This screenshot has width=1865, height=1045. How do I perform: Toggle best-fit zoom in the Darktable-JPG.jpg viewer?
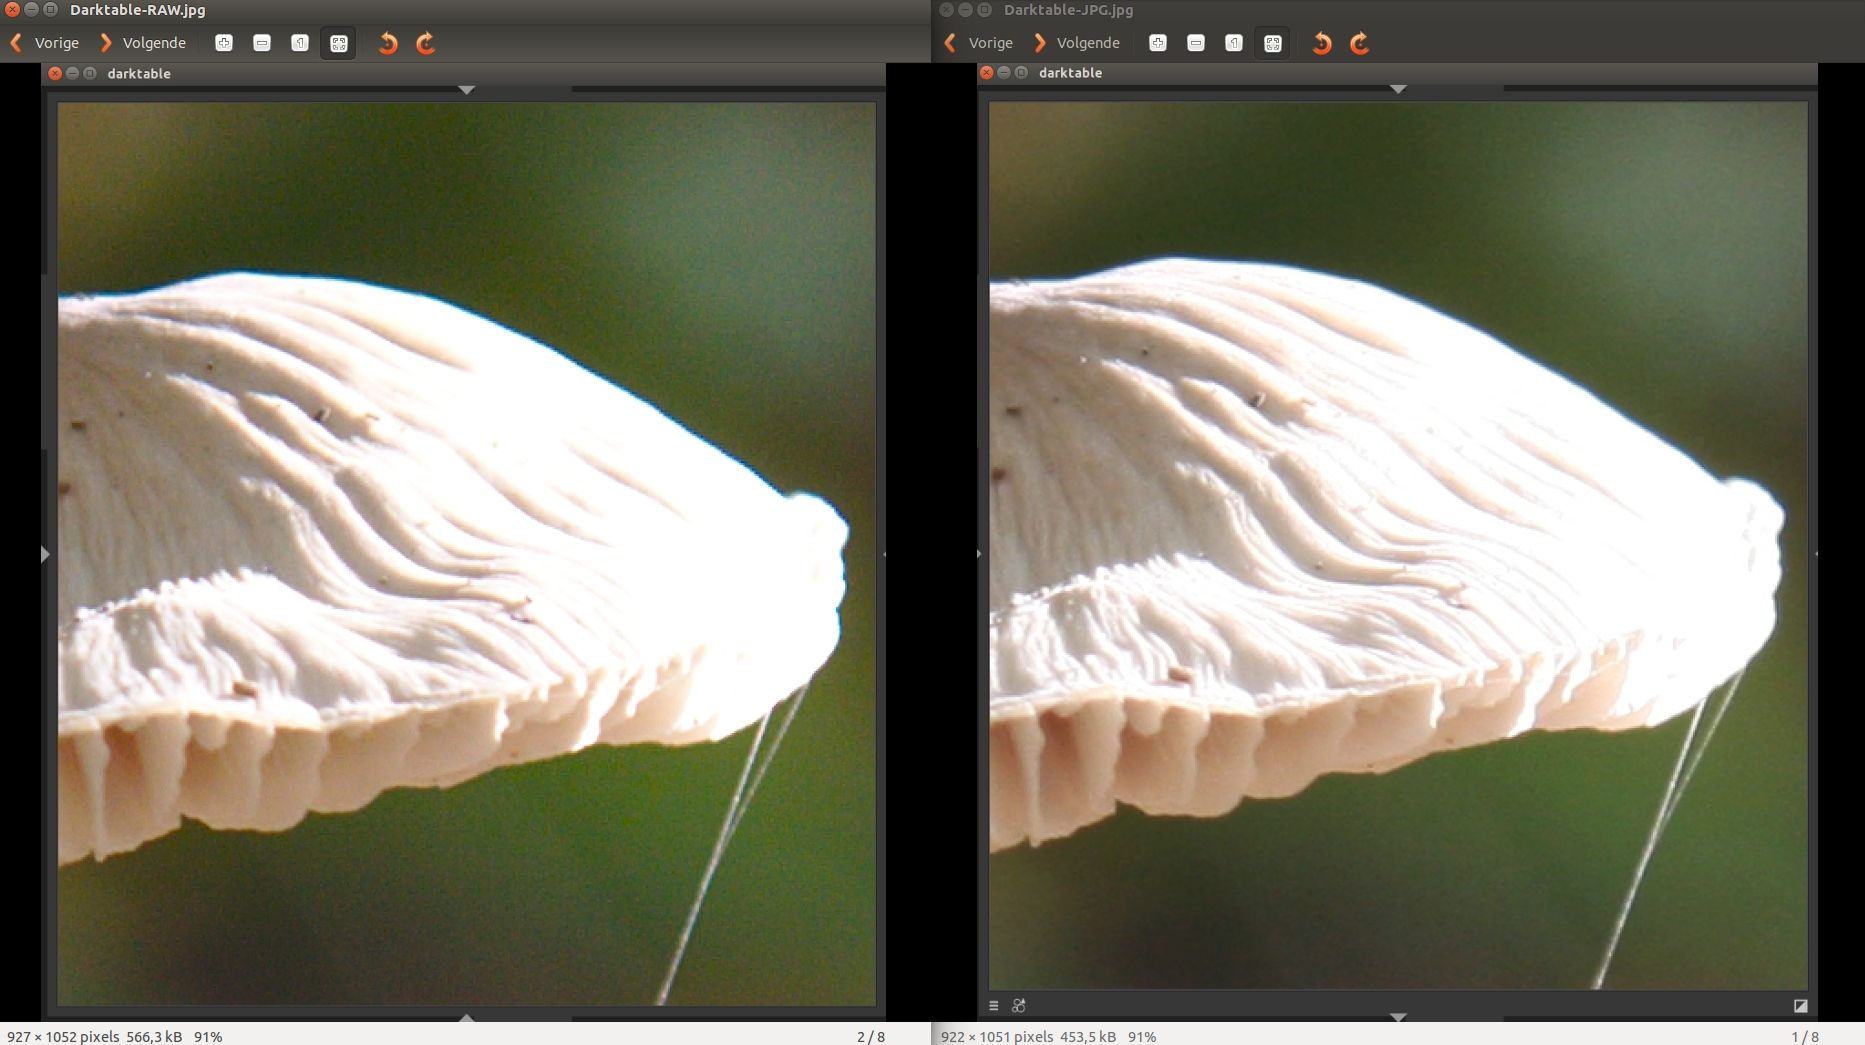[x=1272, y=43]
